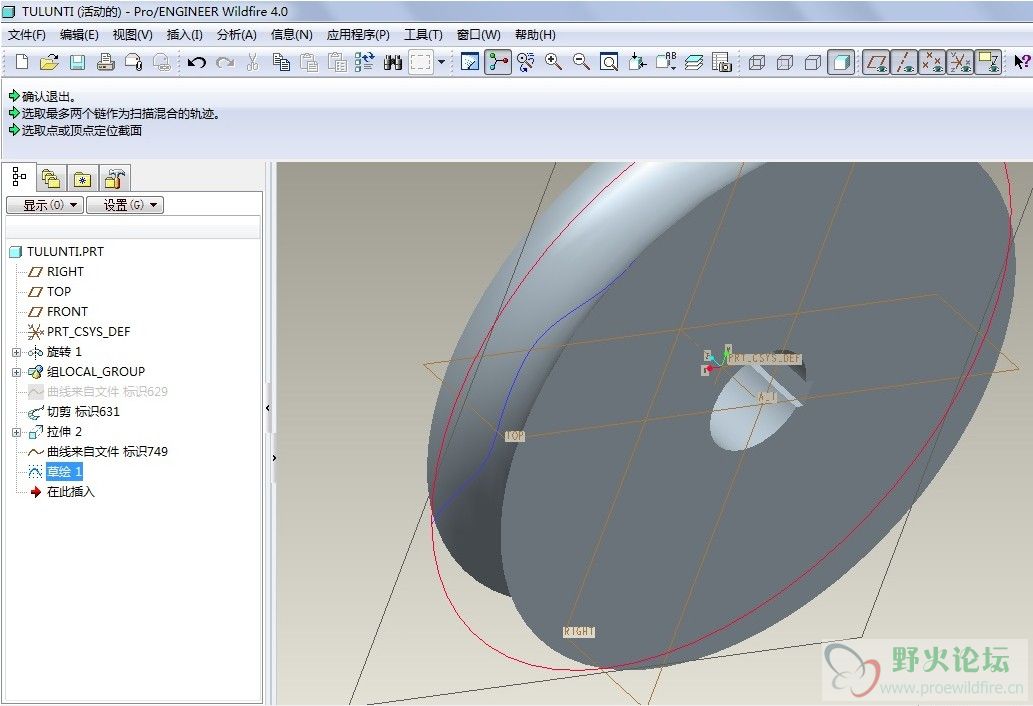1033x706 pixels.
Task: Click the Repaint screen icon
Action: 470,62
